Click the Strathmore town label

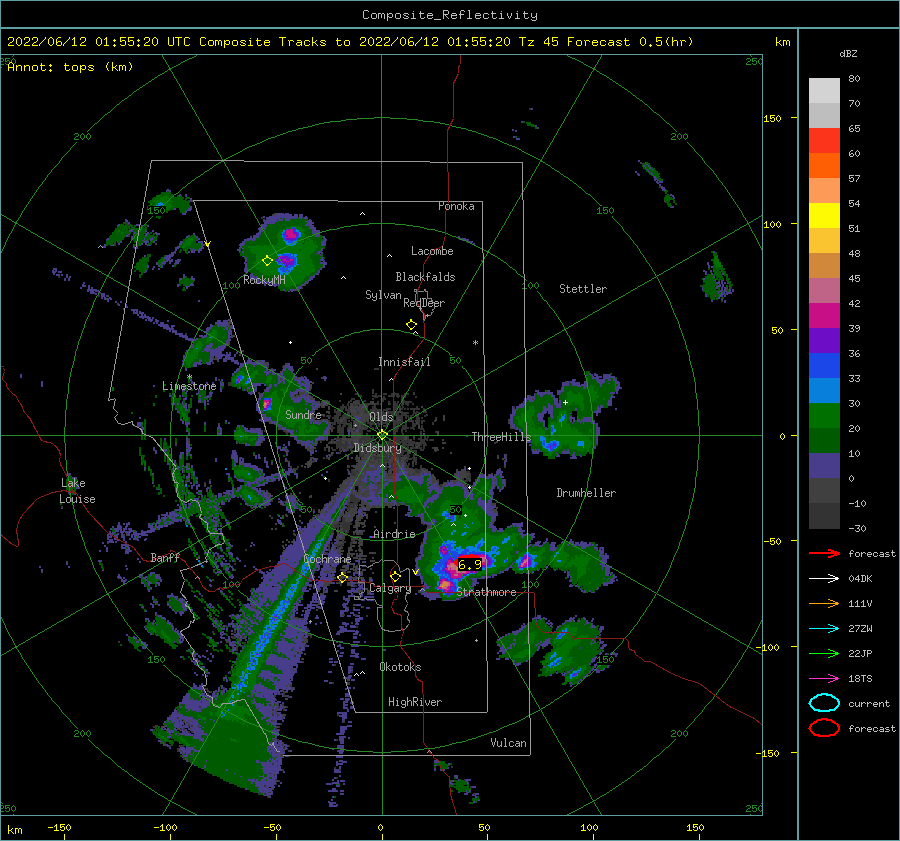coord(487,592)
